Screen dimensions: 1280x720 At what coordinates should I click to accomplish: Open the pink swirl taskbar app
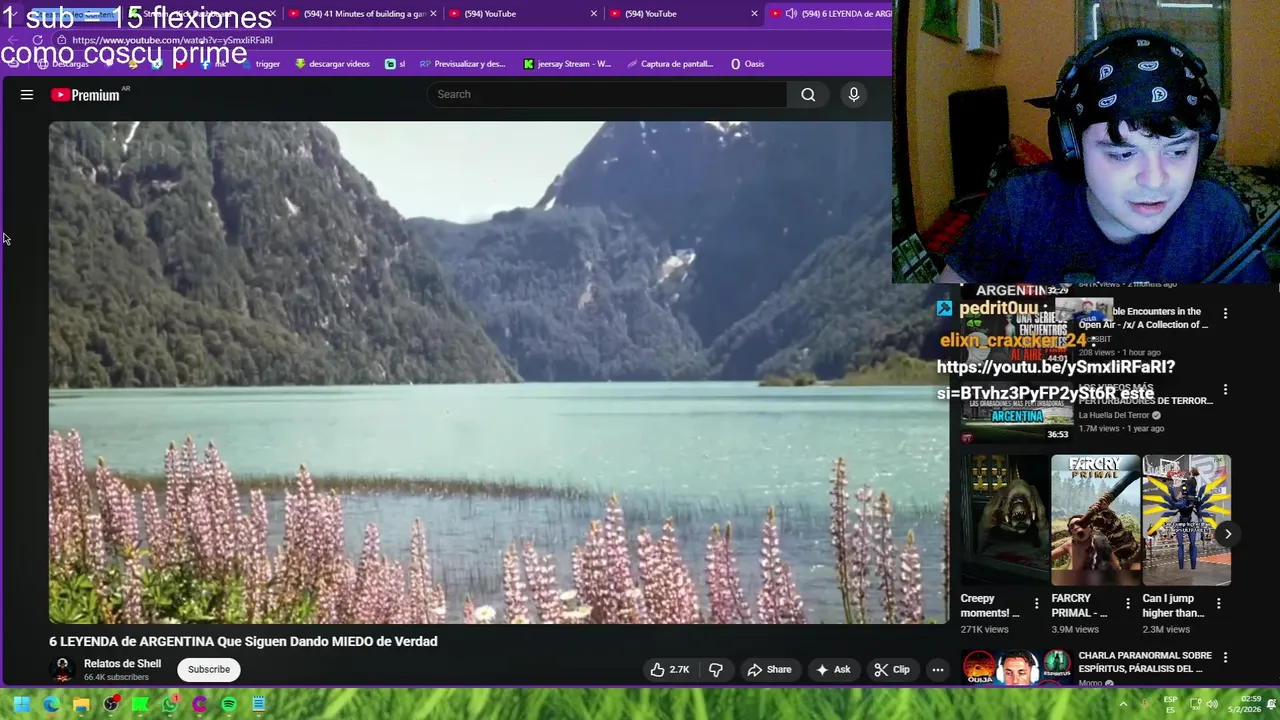[x=199, y=704]
